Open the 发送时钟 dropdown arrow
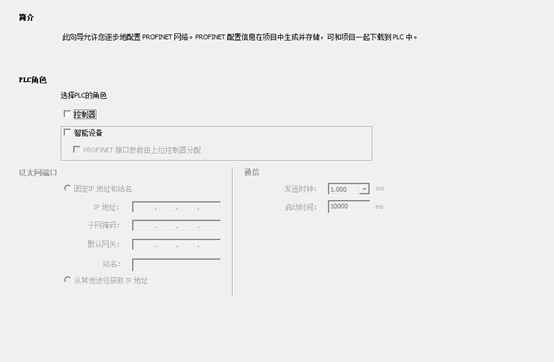This screenshot has height=362, width=554. (364, 189)
